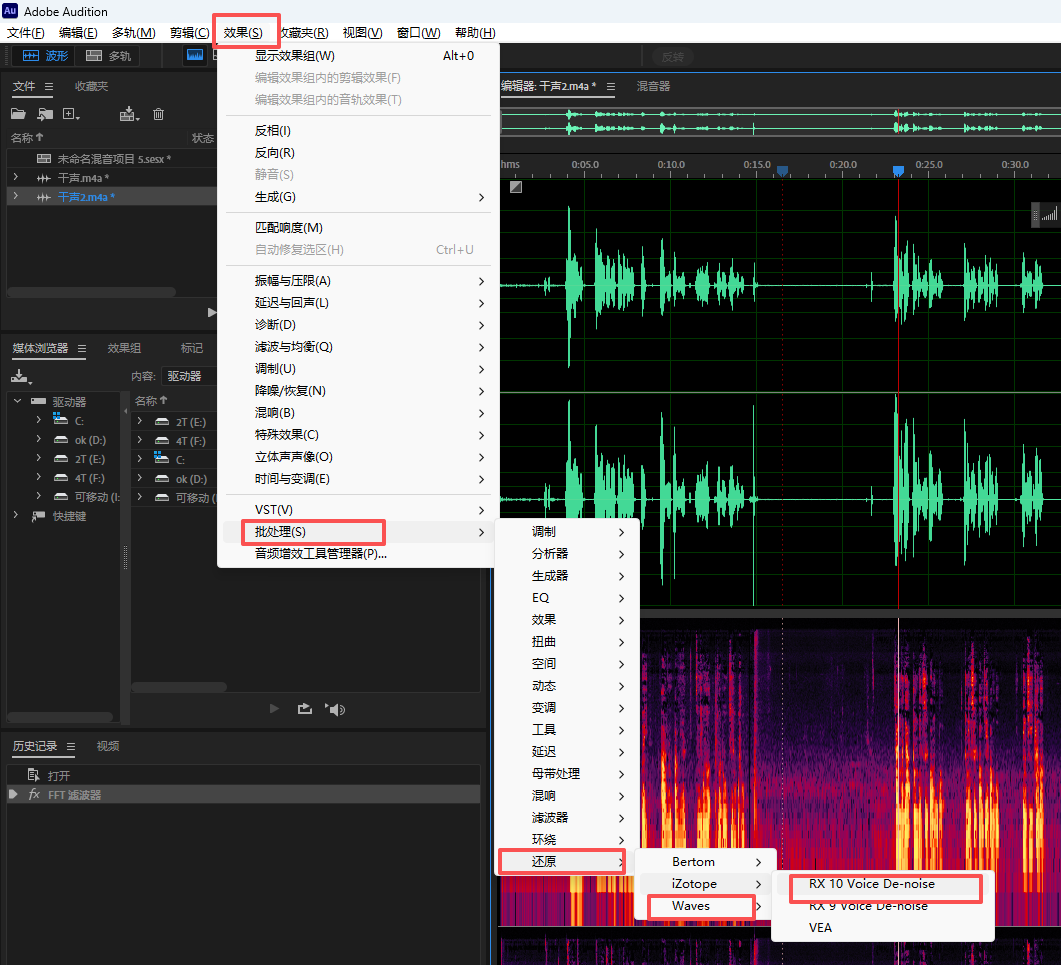Open 内容 驱动器 dropdown

point(188,376)
